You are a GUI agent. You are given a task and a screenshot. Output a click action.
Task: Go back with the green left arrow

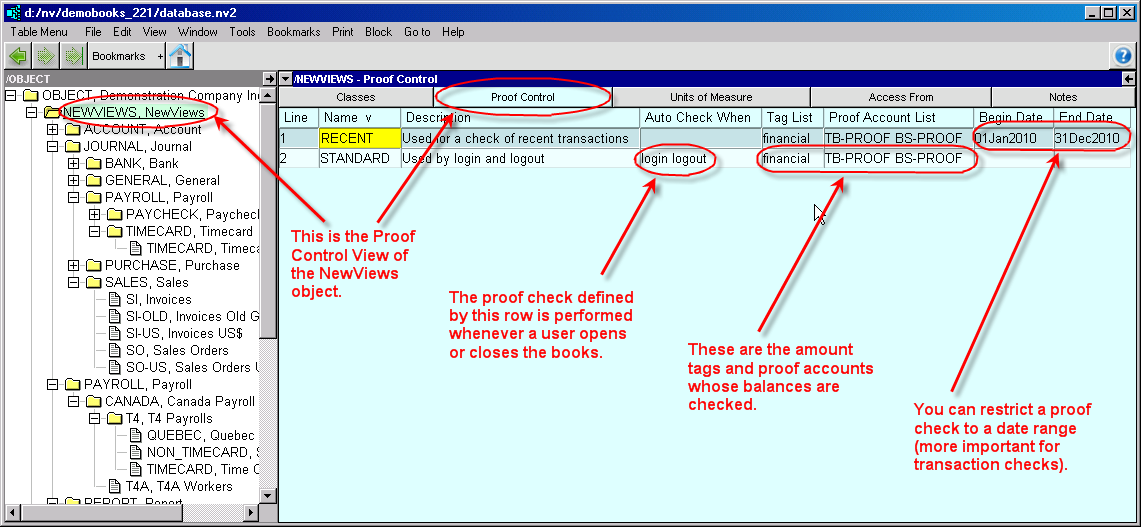click(19, 56)
